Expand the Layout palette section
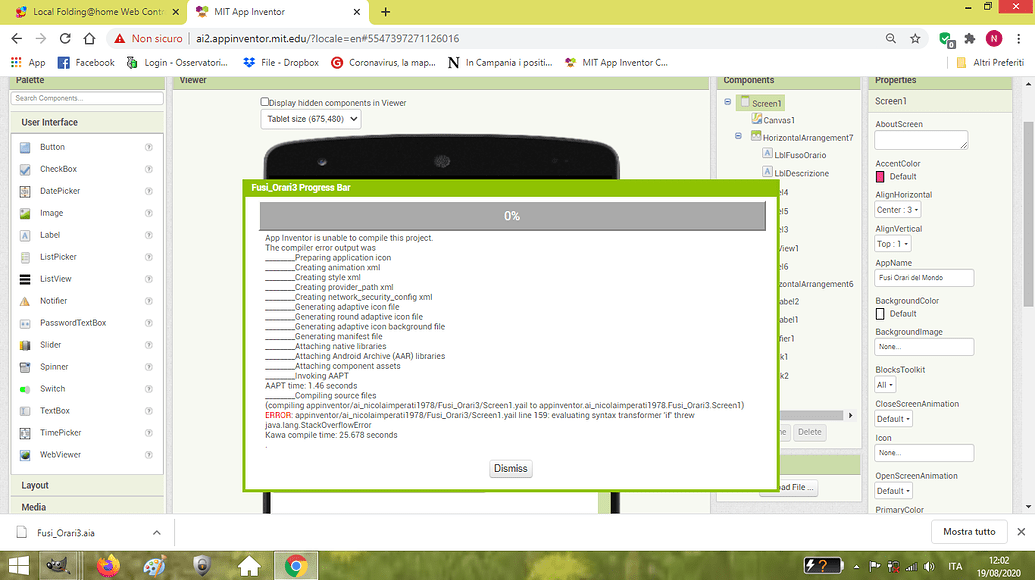Screen dimensions: 1035x580 tap(87, 485)
